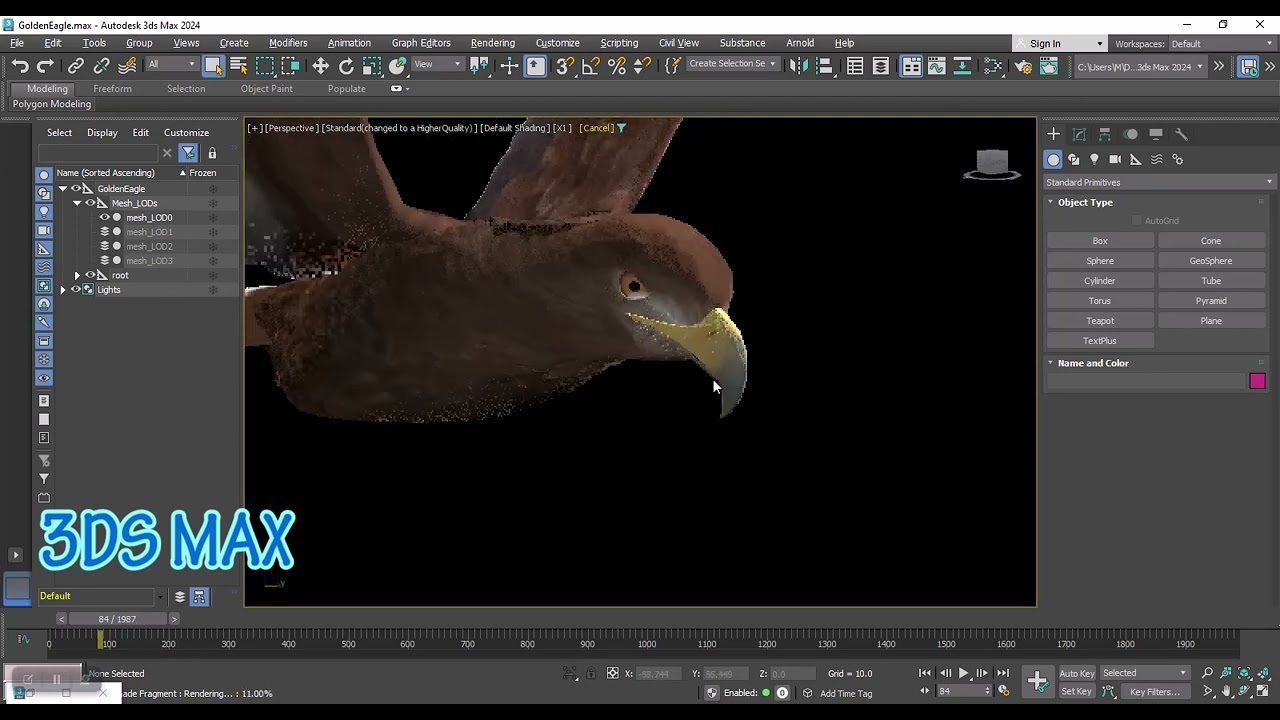The height and width of the screenshot is (720, 1280).
Task: Click the Align tool icon
Action: [825, 66]
